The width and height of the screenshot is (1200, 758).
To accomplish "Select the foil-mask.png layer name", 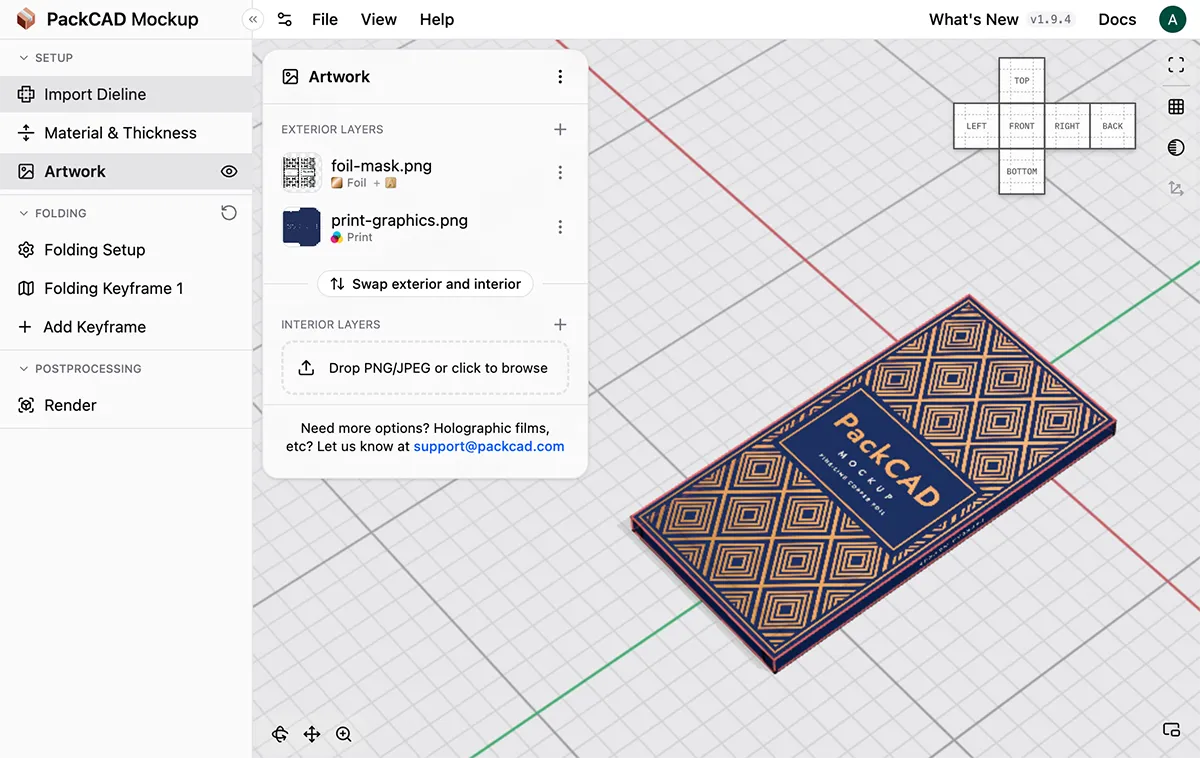I will (381, 166).
